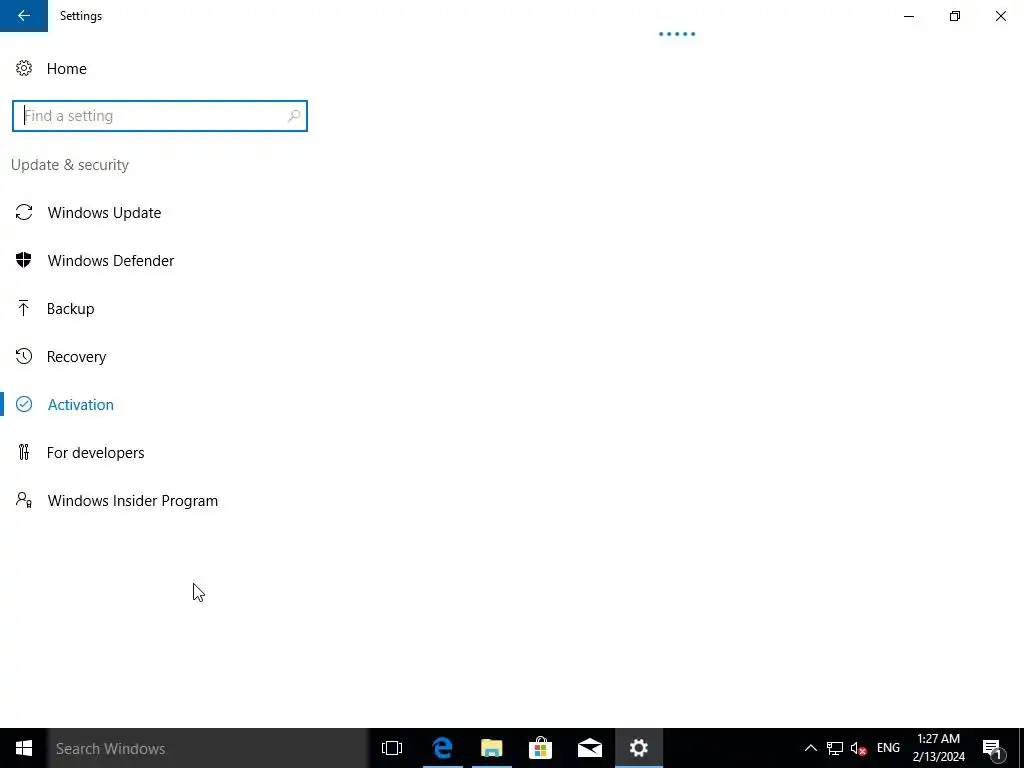Open Microsoft Store from taskbar

(540, 748)
